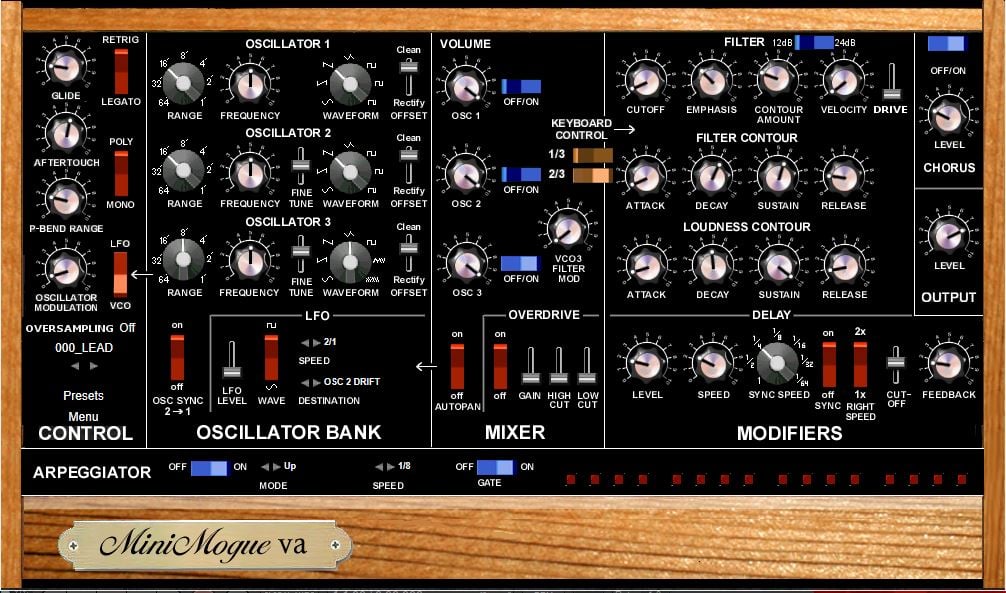Click the Filter Drive slider
The width and height of the screenshot is (1006, 593).
click(x=892, y=82)
